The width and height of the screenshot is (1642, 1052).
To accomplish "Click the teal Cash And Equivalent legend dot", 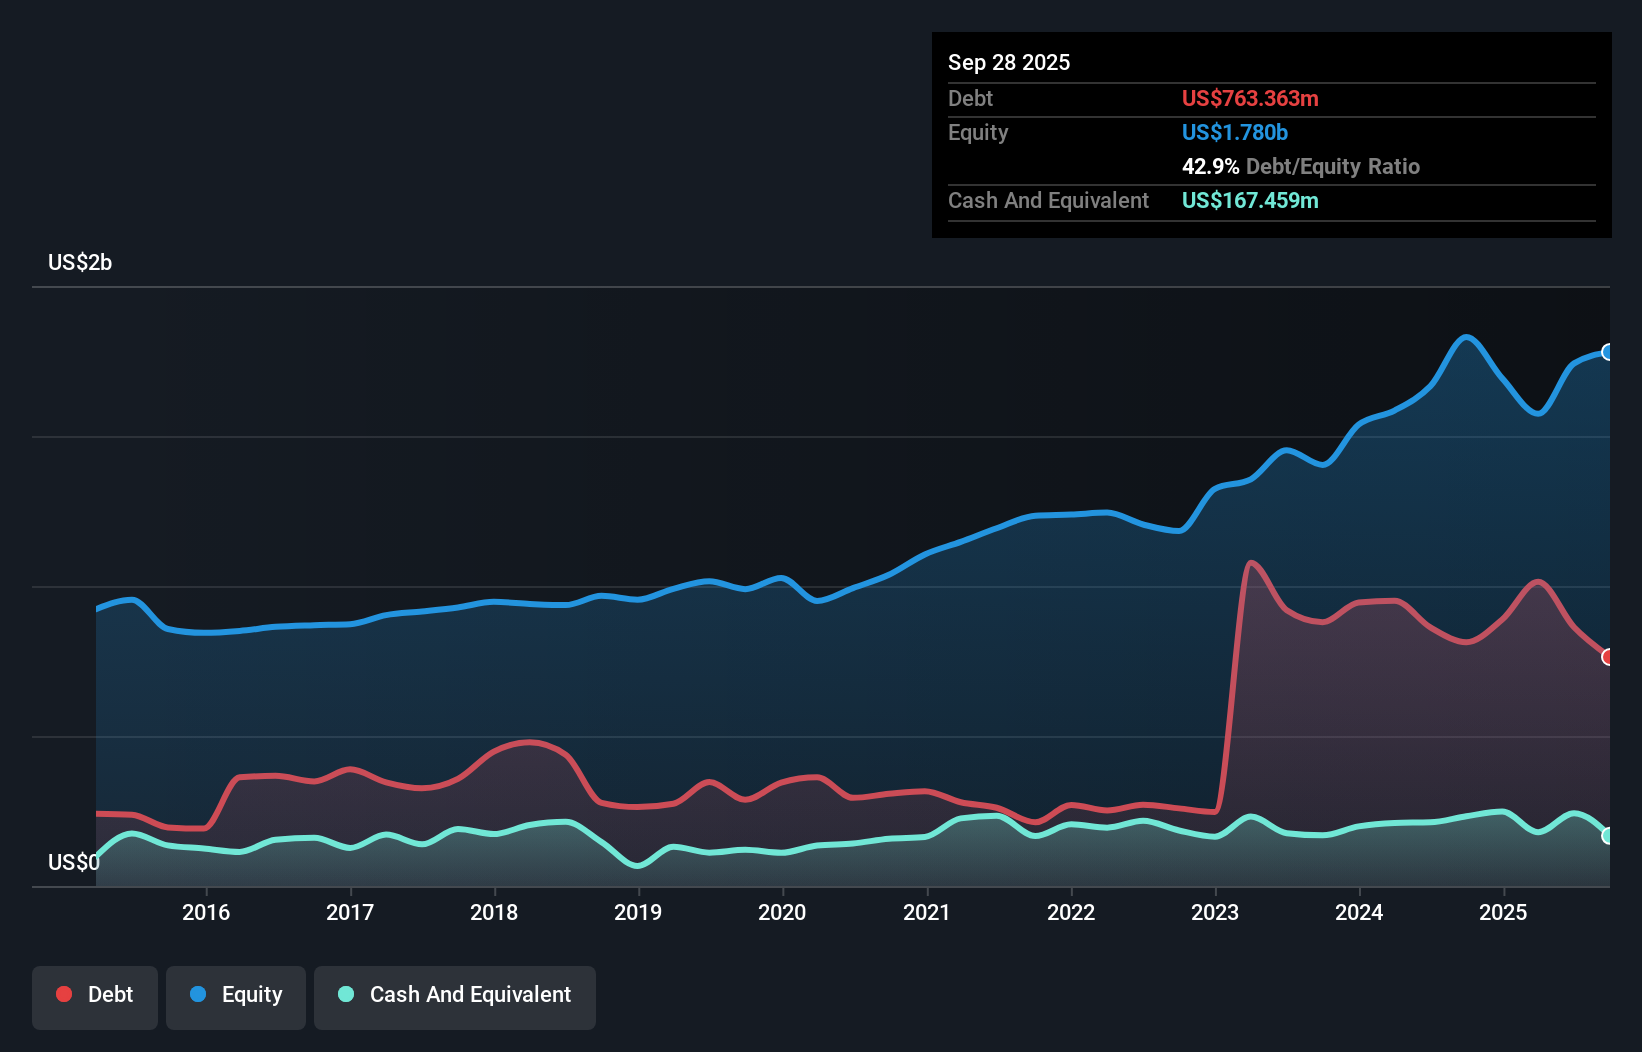I will point(346,994).
